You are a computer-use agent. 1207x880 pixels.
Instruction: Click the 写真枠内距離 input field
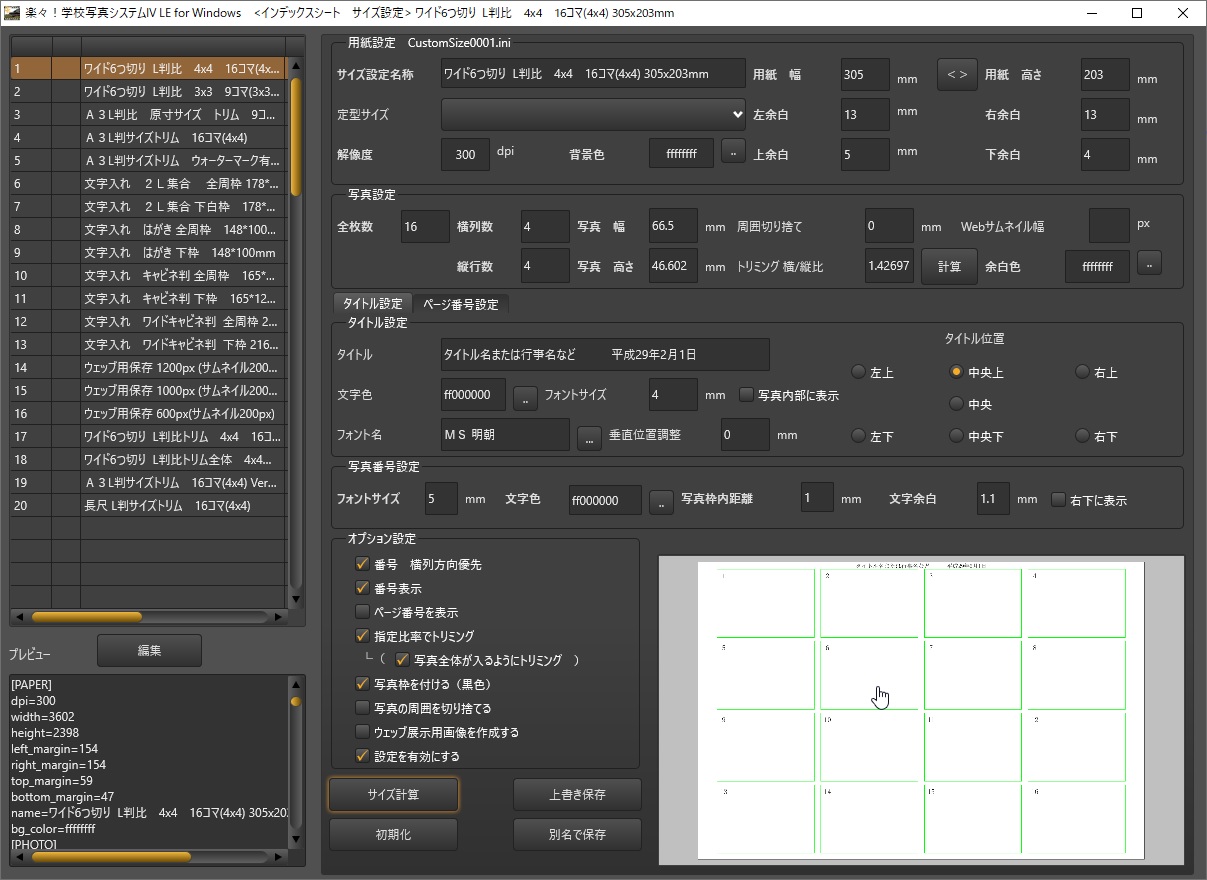817,498
